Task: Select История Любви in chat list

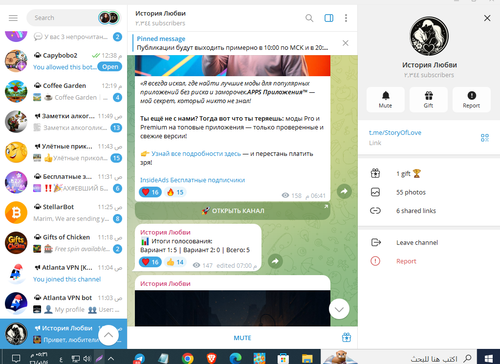Action: coord(63,334)
